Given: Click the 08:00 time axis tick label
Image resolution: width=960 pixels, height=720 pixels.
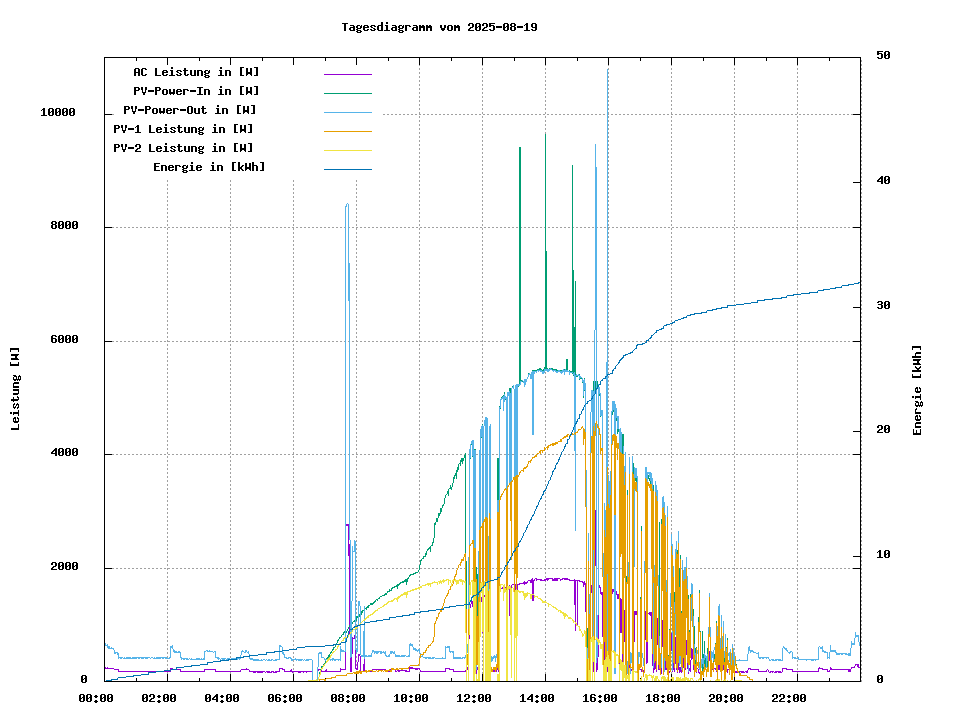Looking at the screenshot, I should [x=347, y=698].
